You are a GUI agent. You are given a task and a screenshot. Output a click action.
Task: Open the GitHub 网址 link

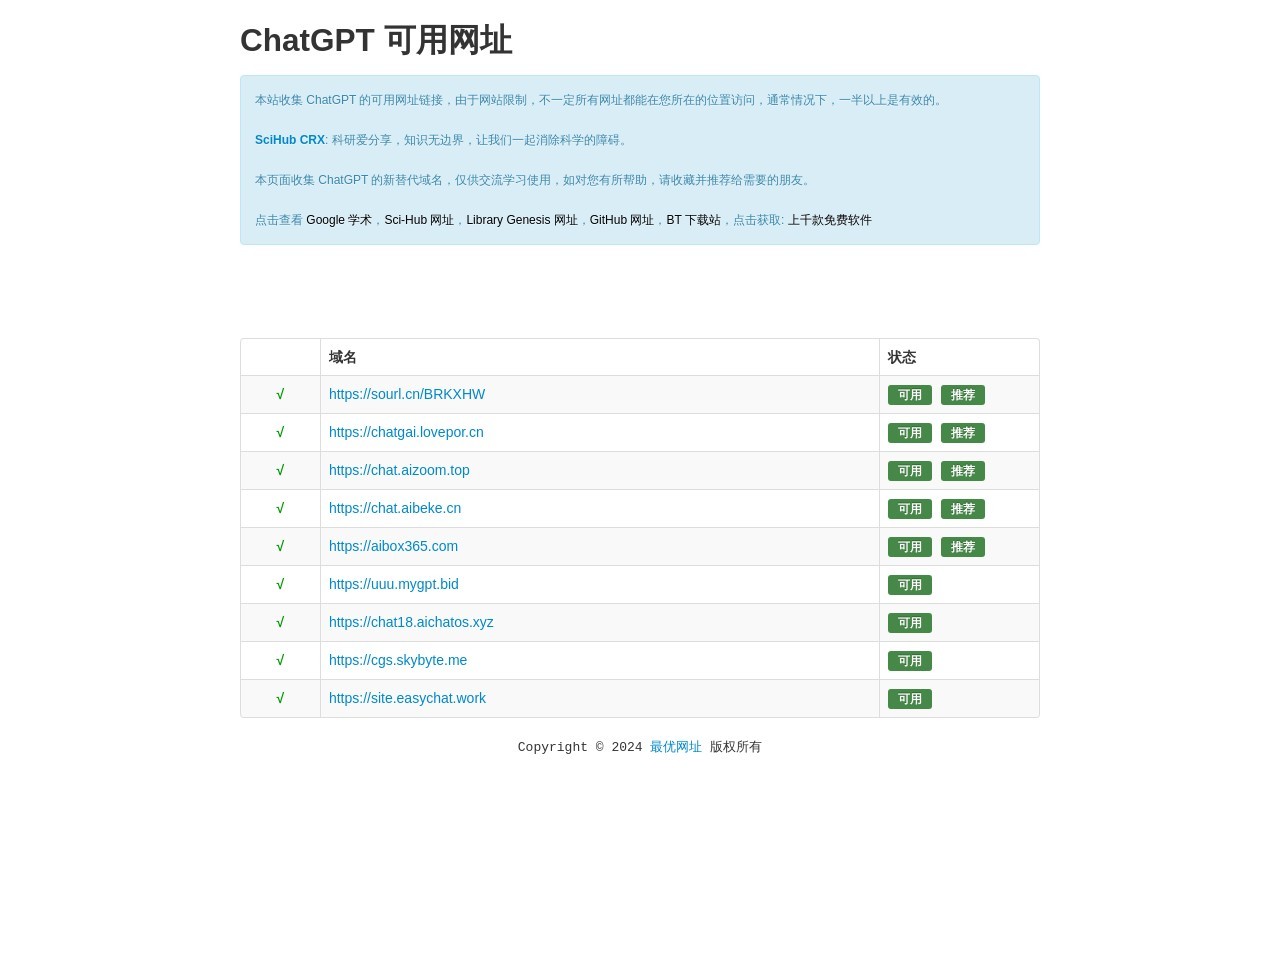622,220
